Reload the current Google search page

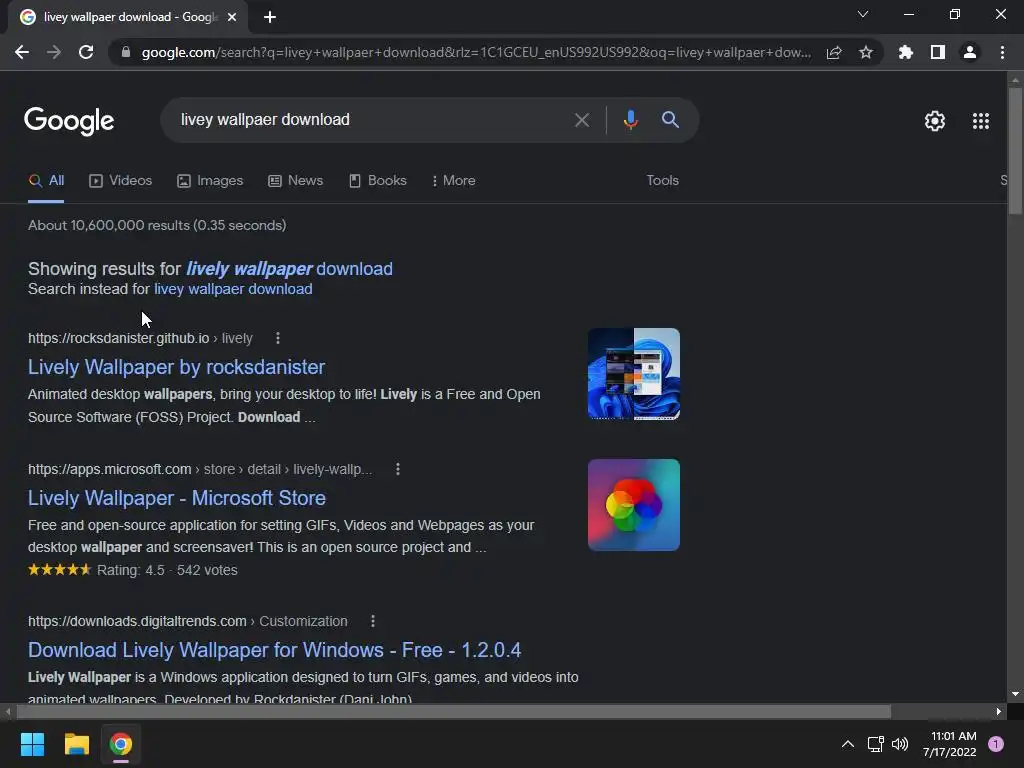(x=86, y=52)
